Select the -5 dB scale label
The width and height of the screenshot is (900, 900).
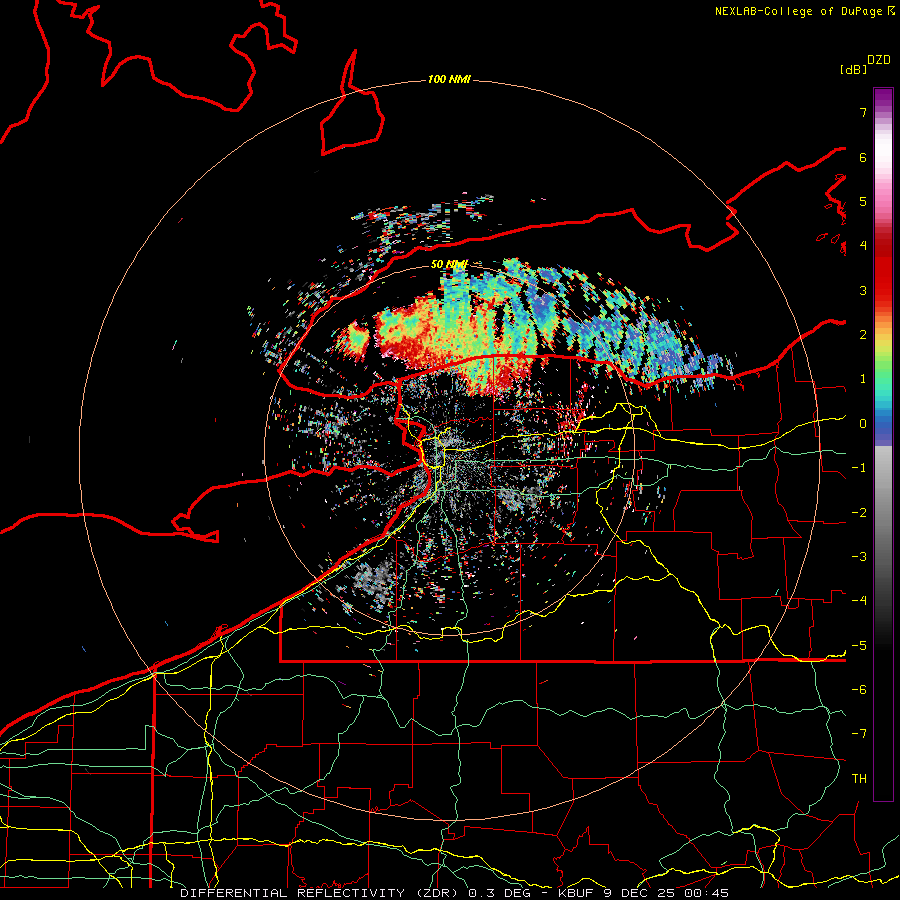pos(859,646)
